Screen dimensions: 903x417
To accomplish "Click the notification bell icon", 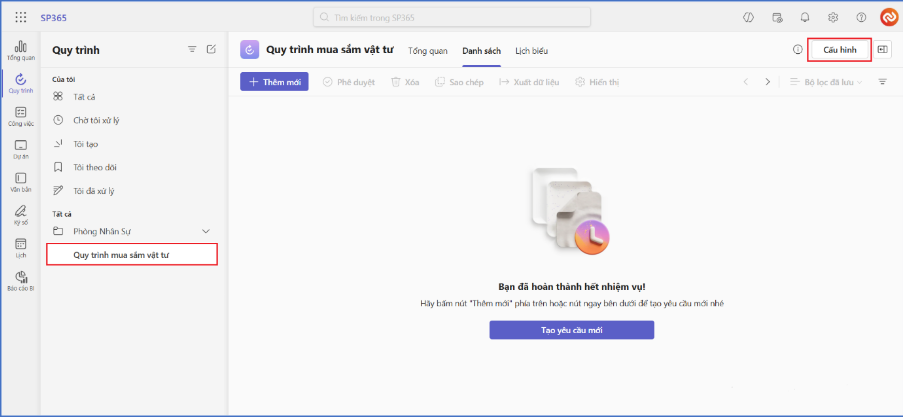I will 804,17.
